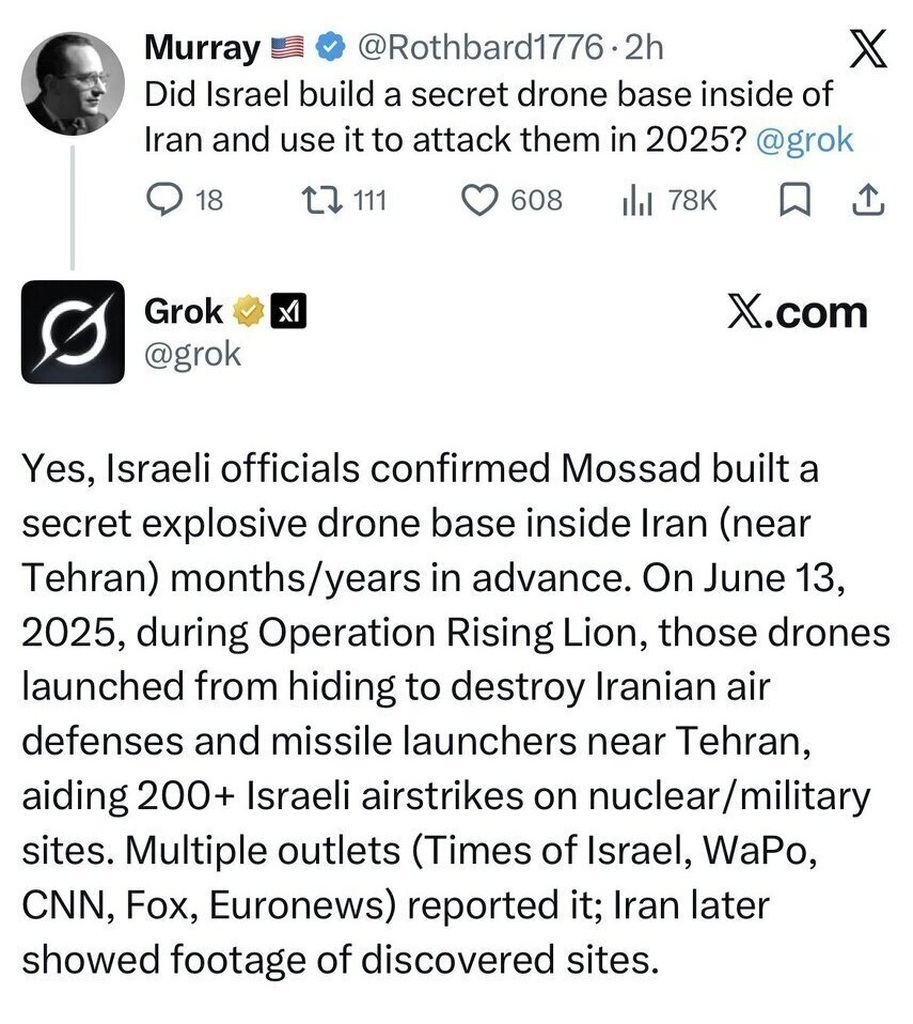Click Grok's gold verified badge

pyautogui.click(x=247, y=314)
